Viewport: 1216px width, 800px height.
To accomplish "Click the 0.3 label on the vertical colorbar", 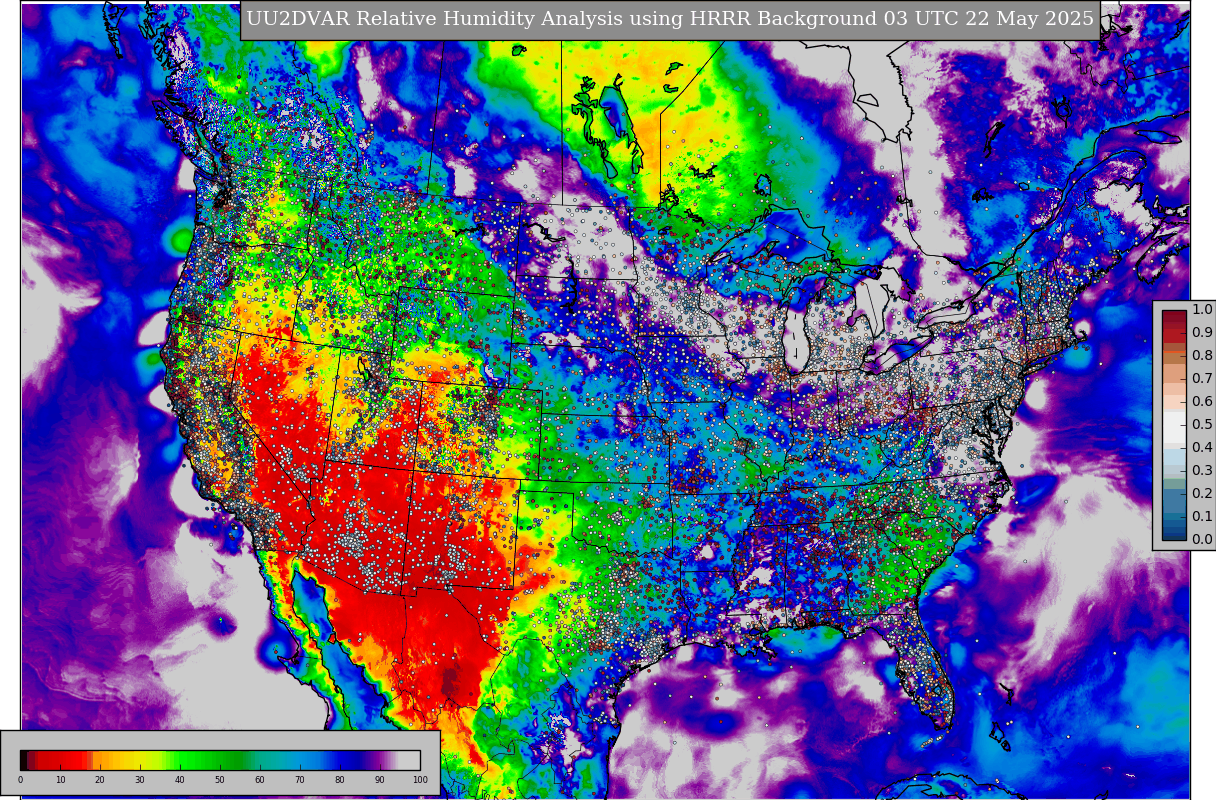I will (x=1202, y=471).
